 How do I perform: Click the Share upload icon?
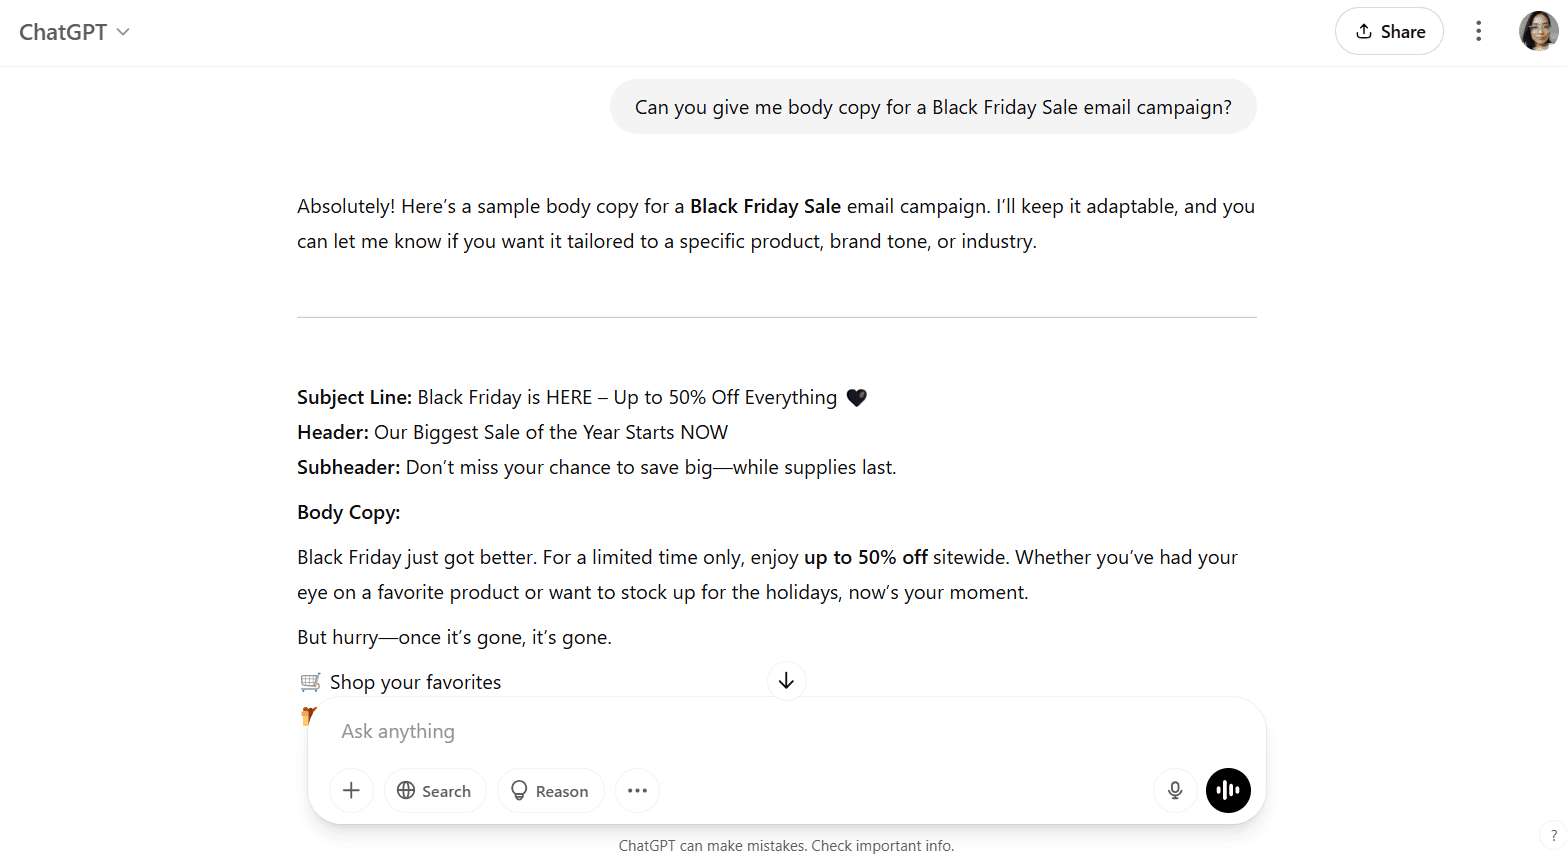tap(1366, 31)
